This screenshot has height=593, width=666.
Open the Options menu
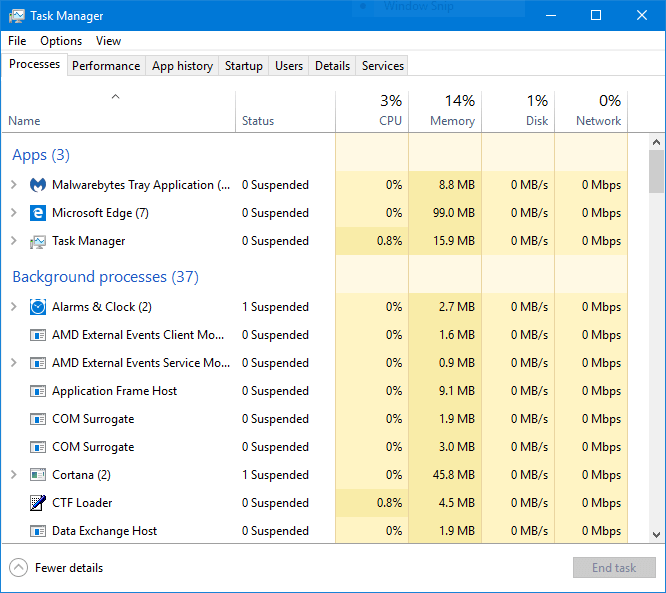pos(61,41)
